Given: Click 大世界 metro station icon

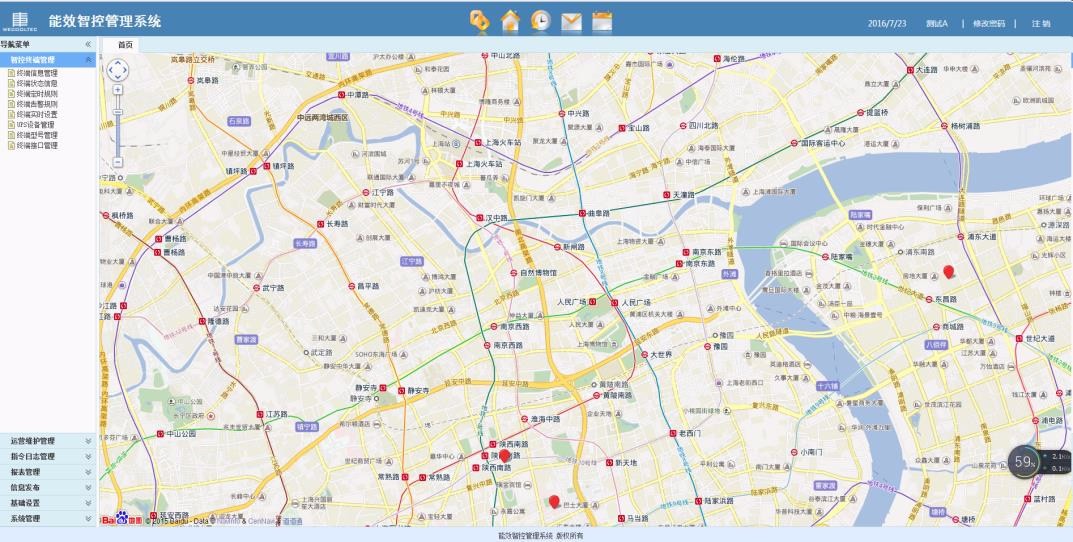Looking at the screenshot, I should [645, 354].
